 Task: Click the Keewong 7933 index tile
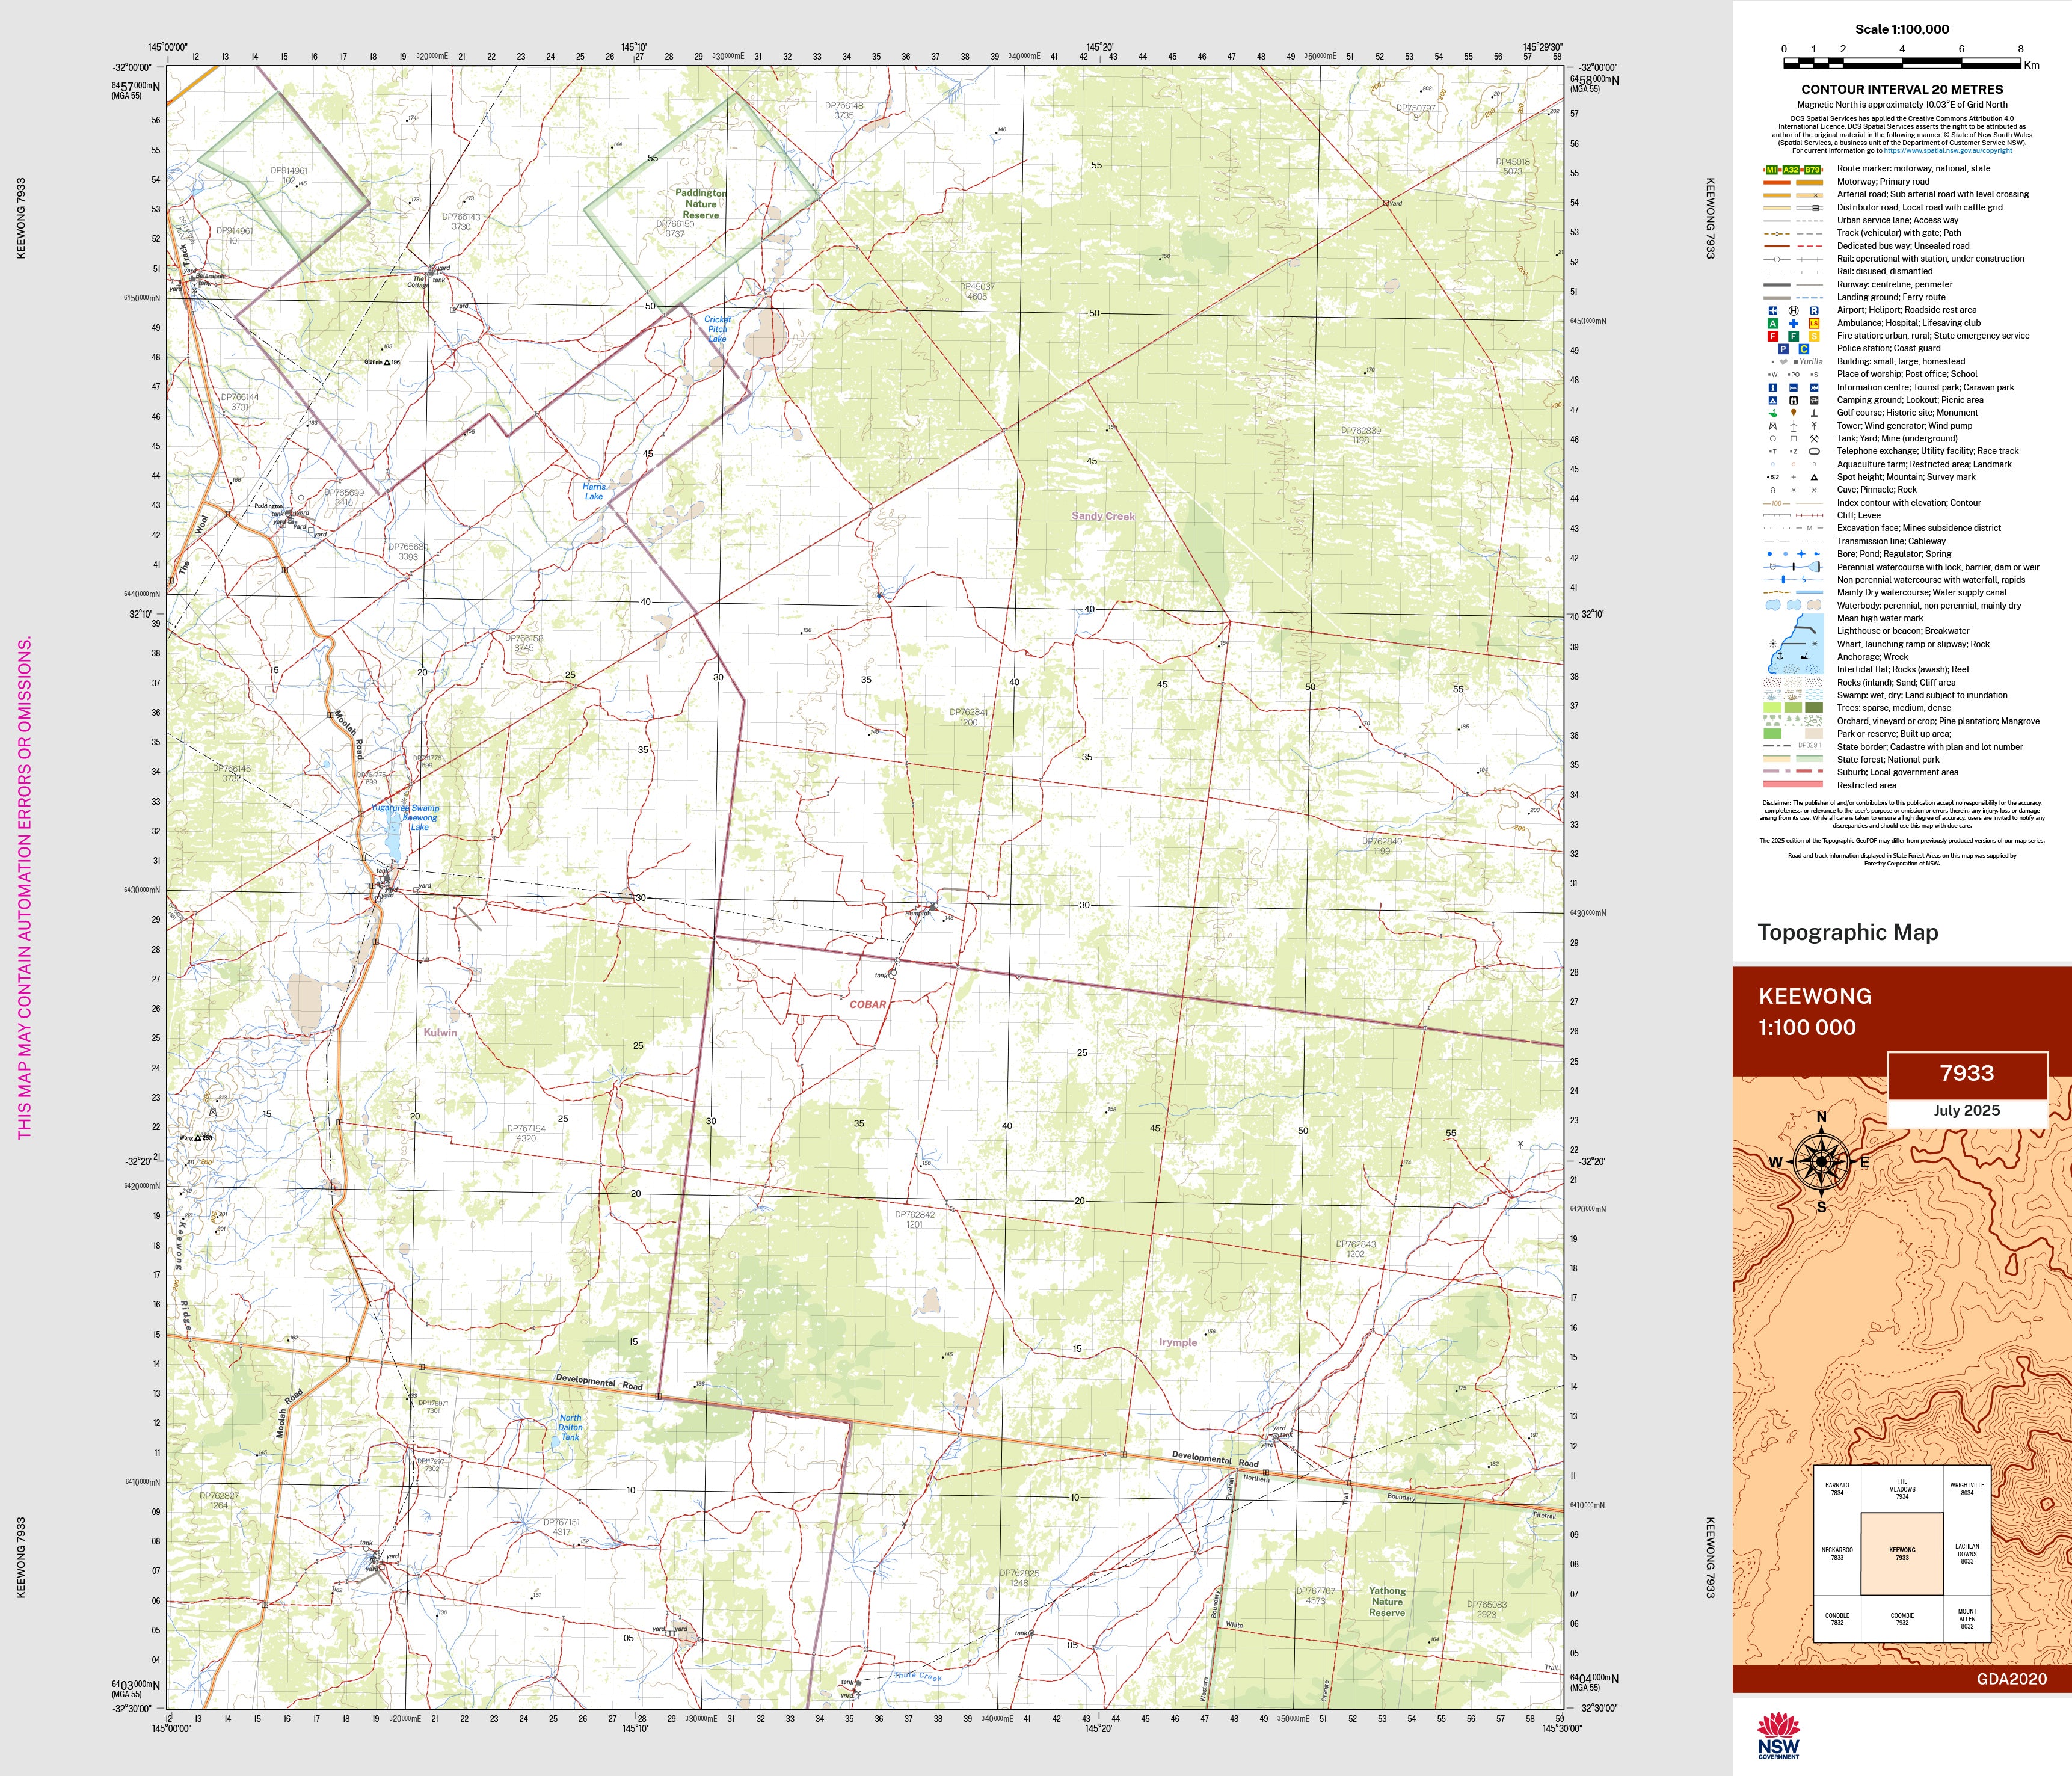tap(1902, 1554)
